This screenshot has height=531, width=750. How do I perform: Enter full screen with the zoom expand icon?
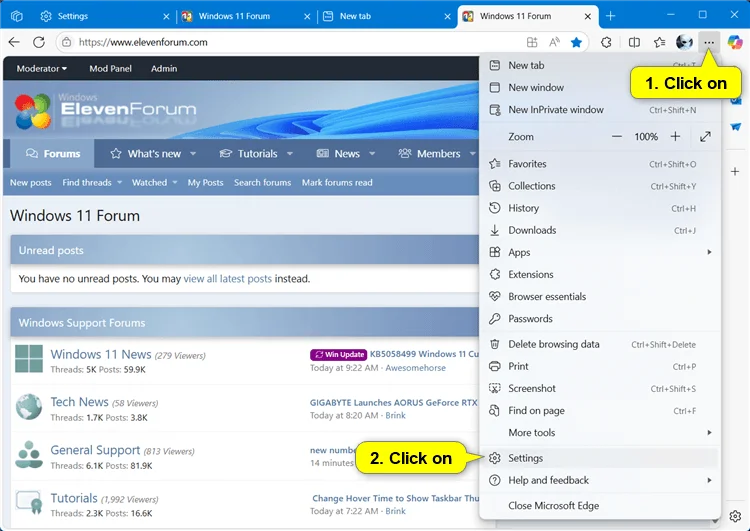(x=705, y=137)
